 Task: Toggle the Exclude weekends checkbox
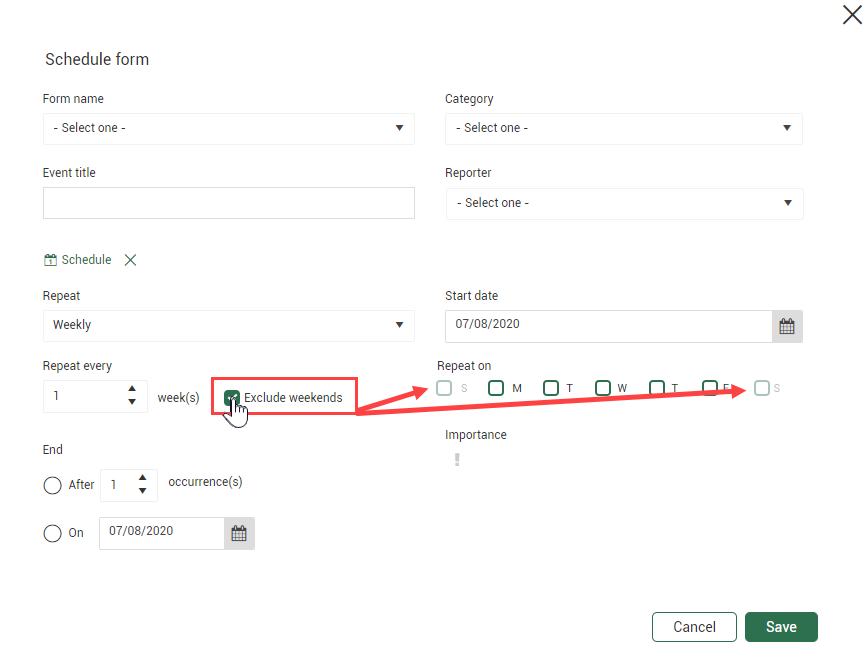click(x=232, y=397)
